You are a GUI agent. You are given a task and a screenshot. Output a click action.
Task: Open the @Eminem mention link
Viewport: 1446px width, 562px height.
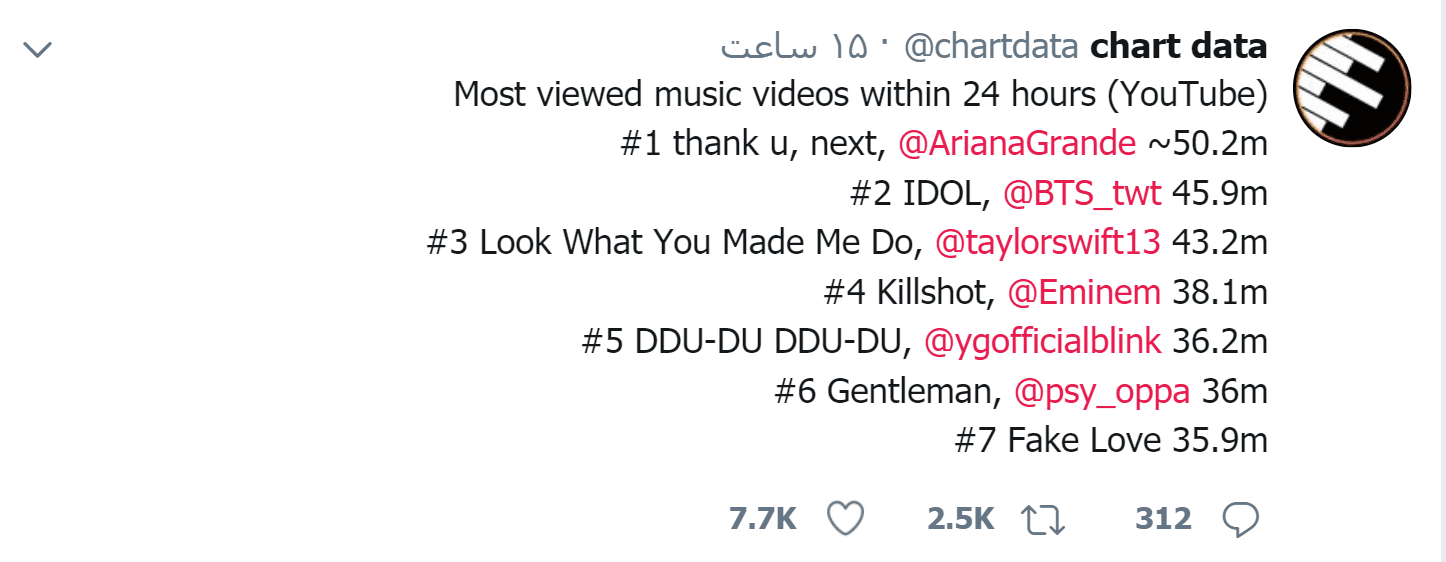1084,293
